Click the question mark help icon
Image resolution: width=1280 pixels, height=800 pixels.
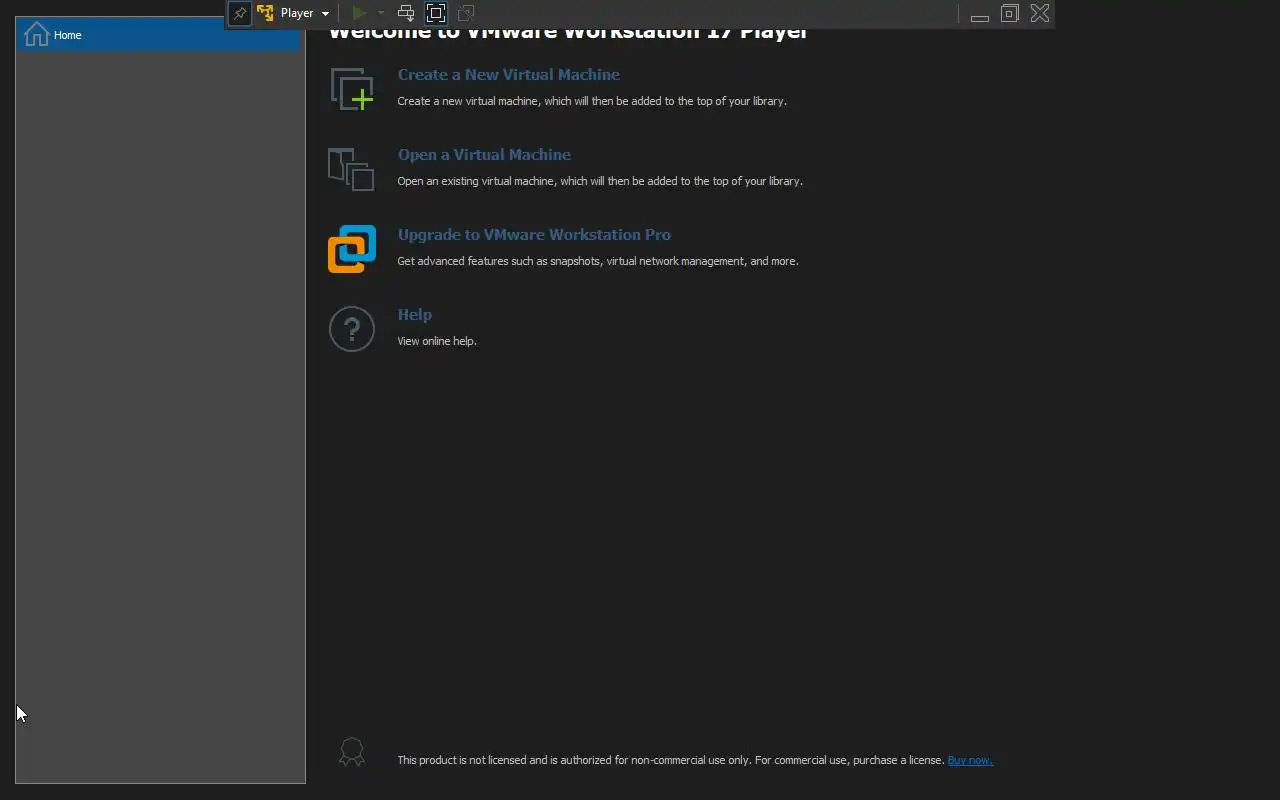[x=352, y=329]
